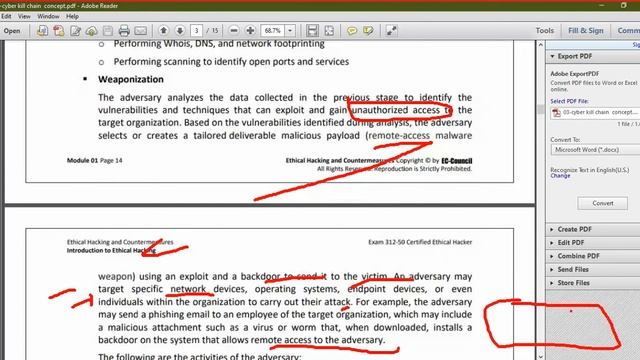Click the Convert file to PDF icon
The image size is (640, 360).
tap(42, 31)
